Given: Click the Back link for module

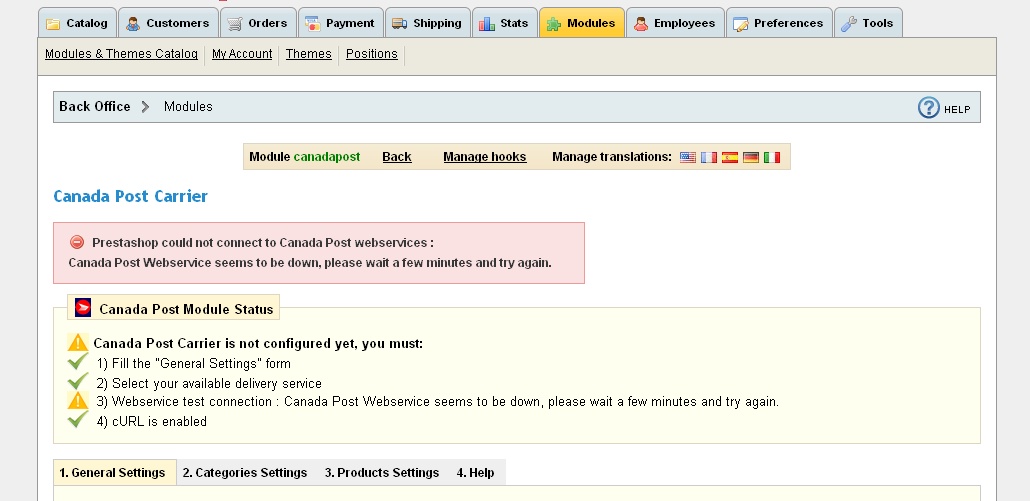Looking at the screenshot, I should pyautogui.click(x=397, y=157).
